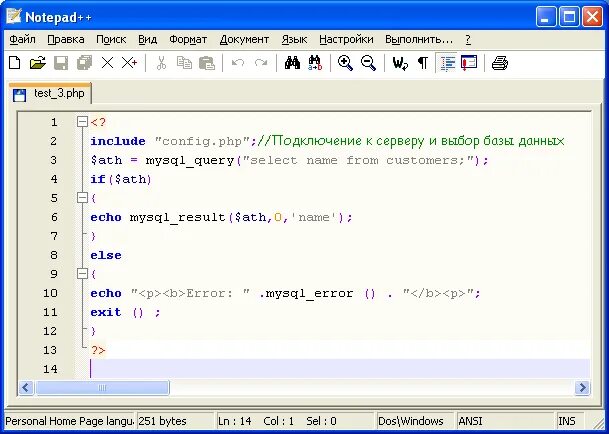Click the empty line 14 in editor
This screenshot has width=609, height=434.
340,369
